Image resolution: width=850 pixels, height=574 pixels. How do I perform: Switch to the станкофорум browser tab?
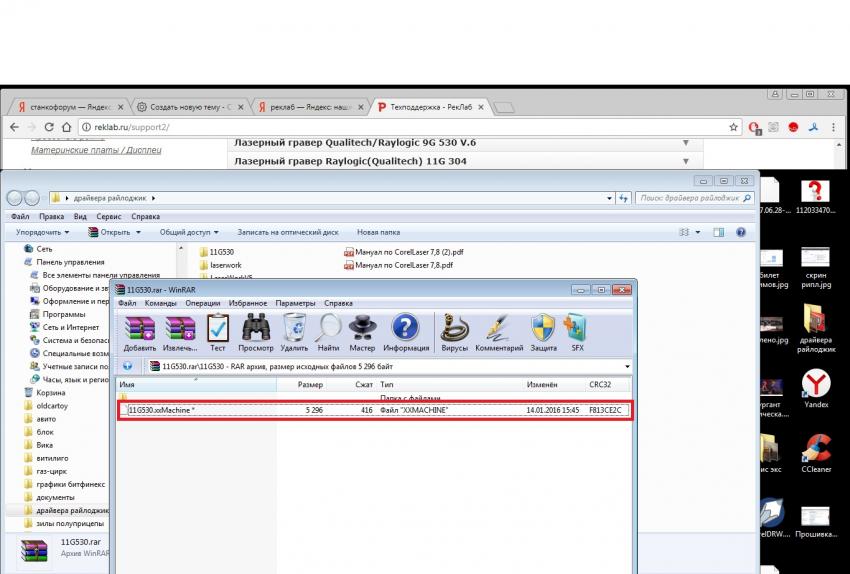click(x=65, y=106)
